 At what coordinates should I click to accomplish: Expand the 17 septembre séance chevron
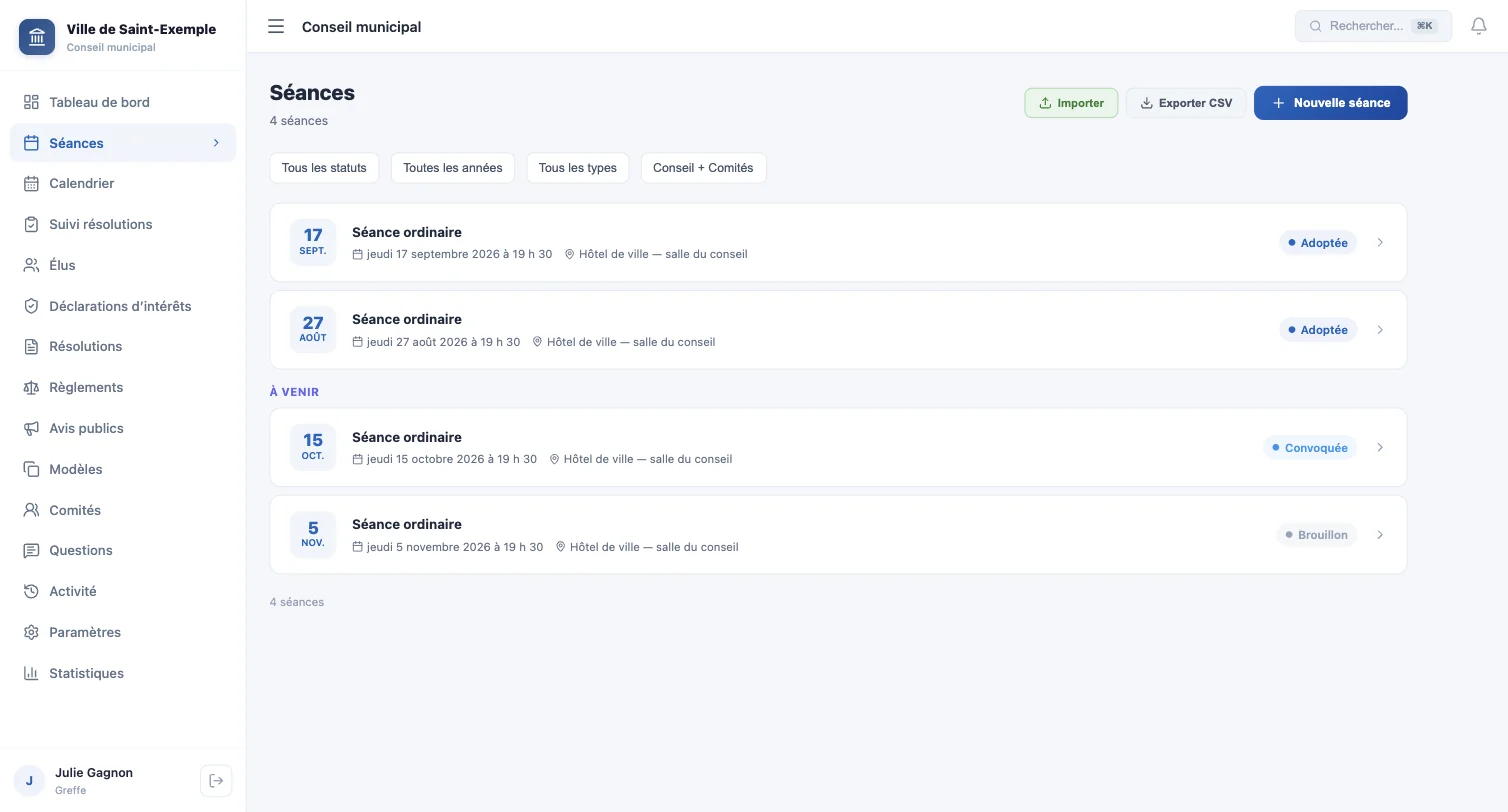[1380, 243]
